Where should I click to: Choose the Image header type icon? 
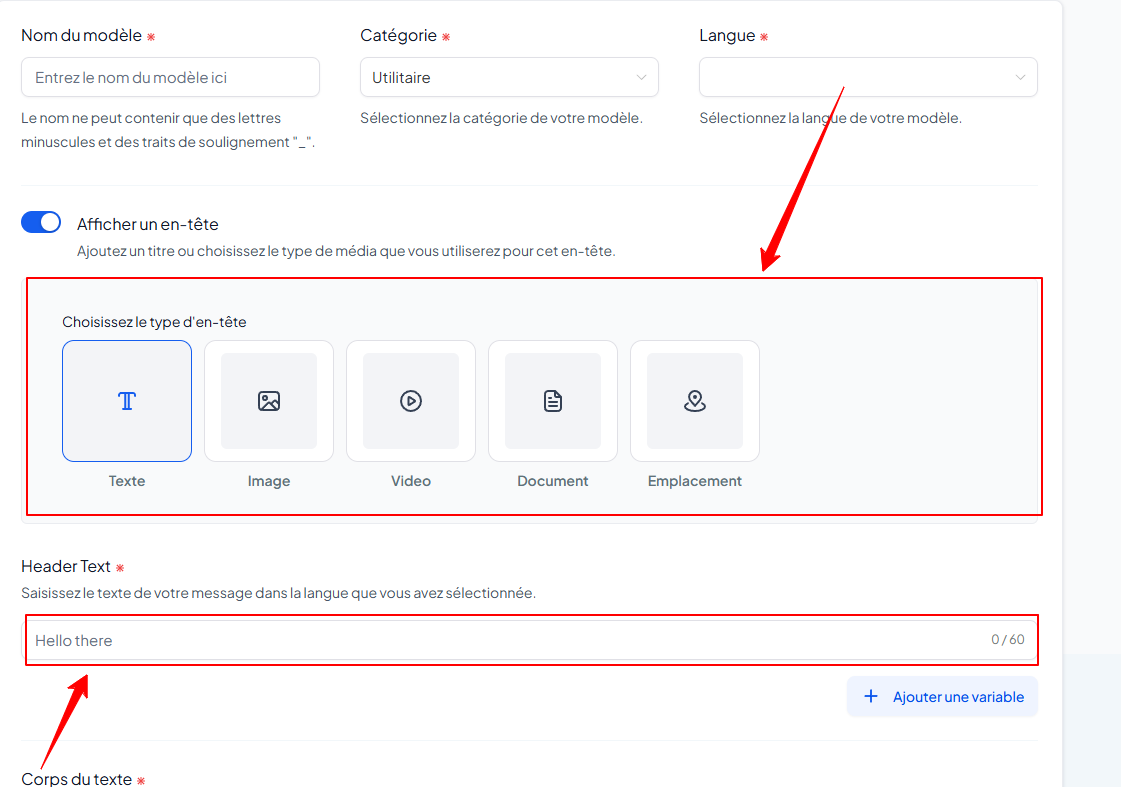[x=269, y=401]
